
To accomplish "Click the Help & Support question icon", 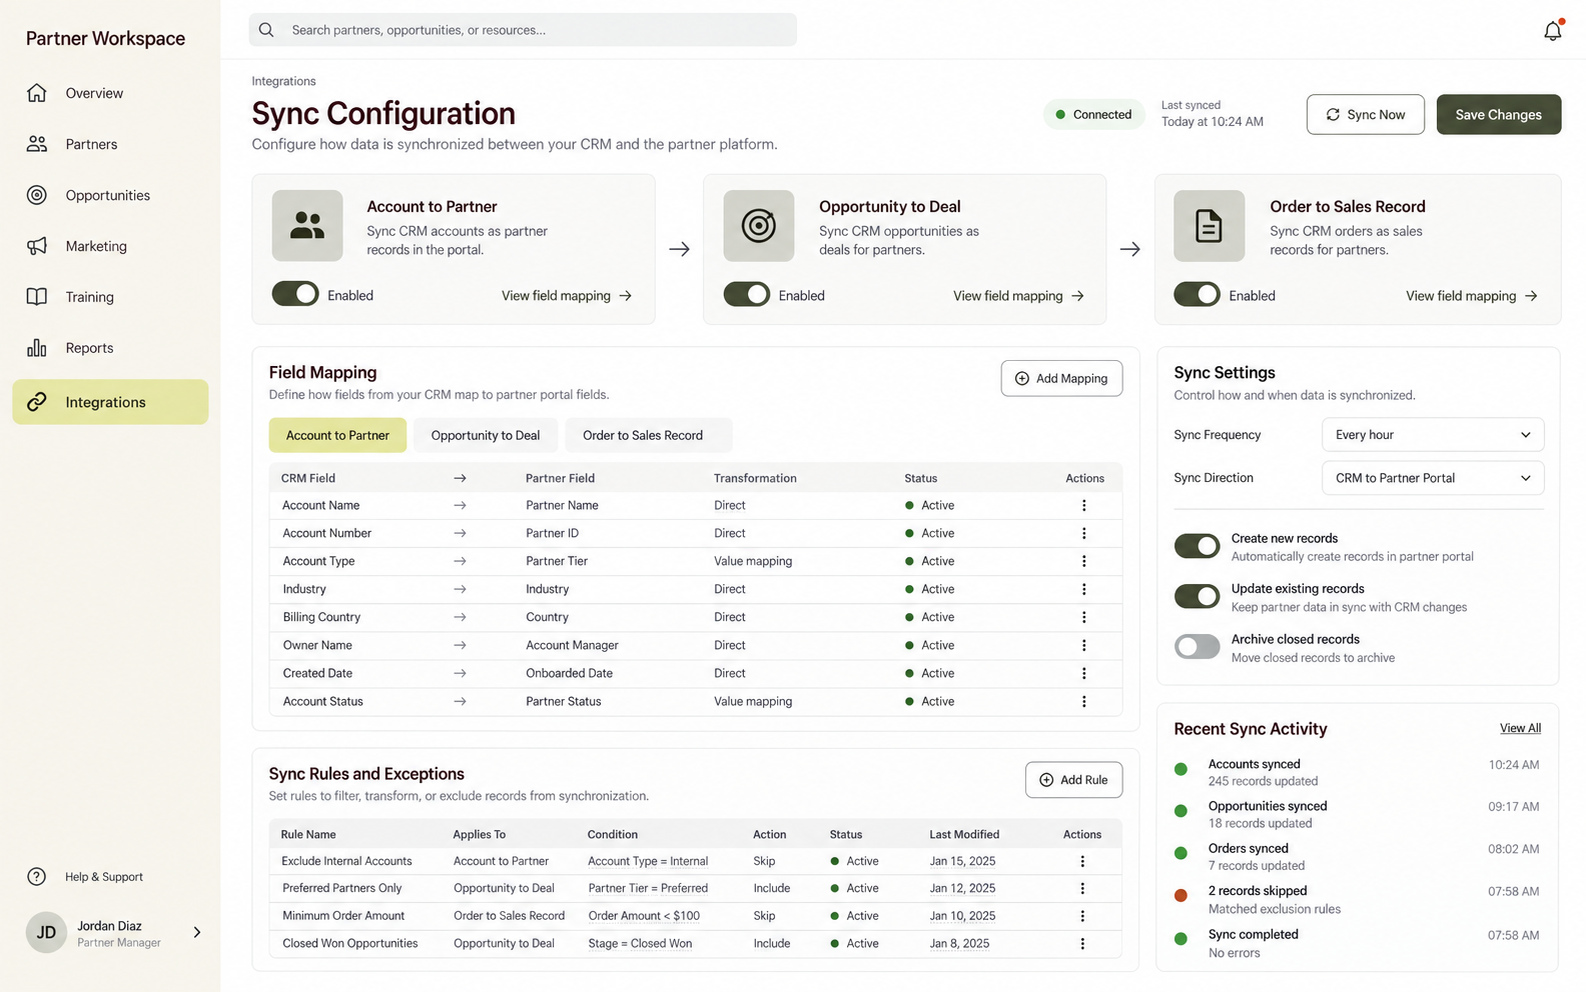I will point(37,877).
